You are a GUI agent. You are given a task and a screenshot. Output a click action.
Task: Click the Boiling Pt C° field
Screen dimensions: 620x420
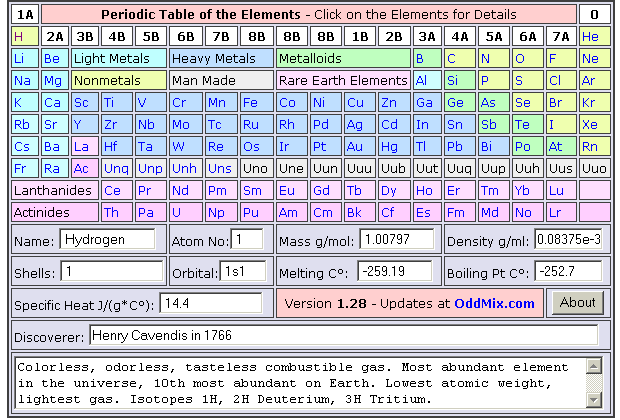click(x=568, y=271)
